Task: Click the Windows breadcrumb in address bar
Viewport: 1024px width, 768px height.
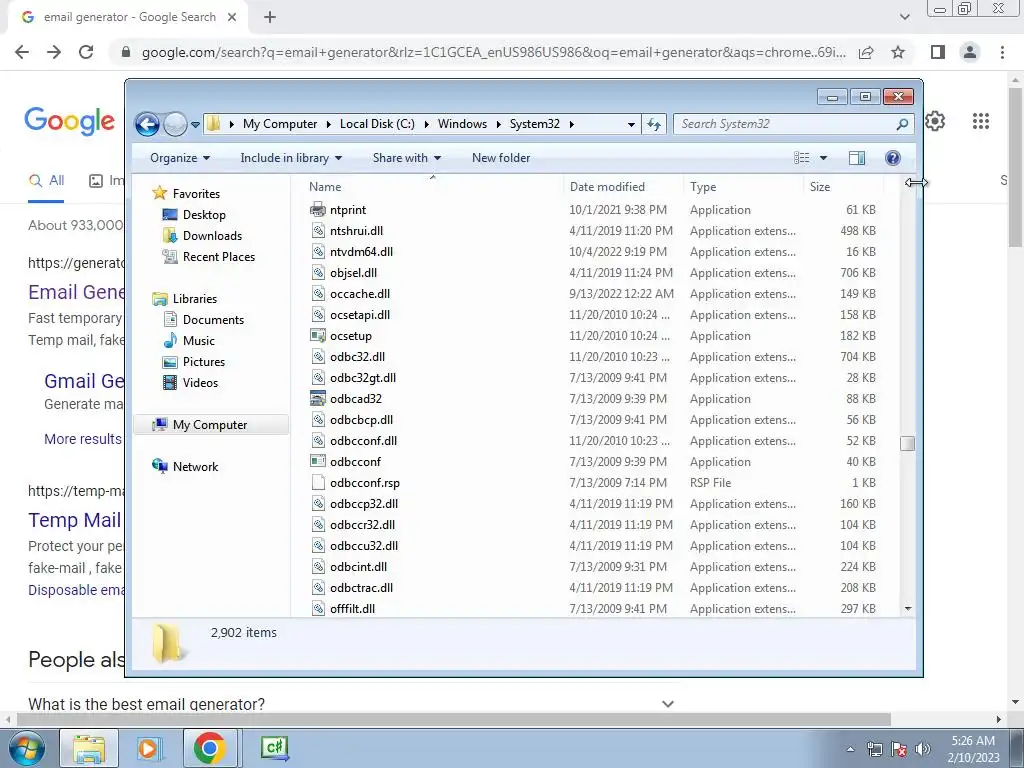Action: [x=462, y=124]
